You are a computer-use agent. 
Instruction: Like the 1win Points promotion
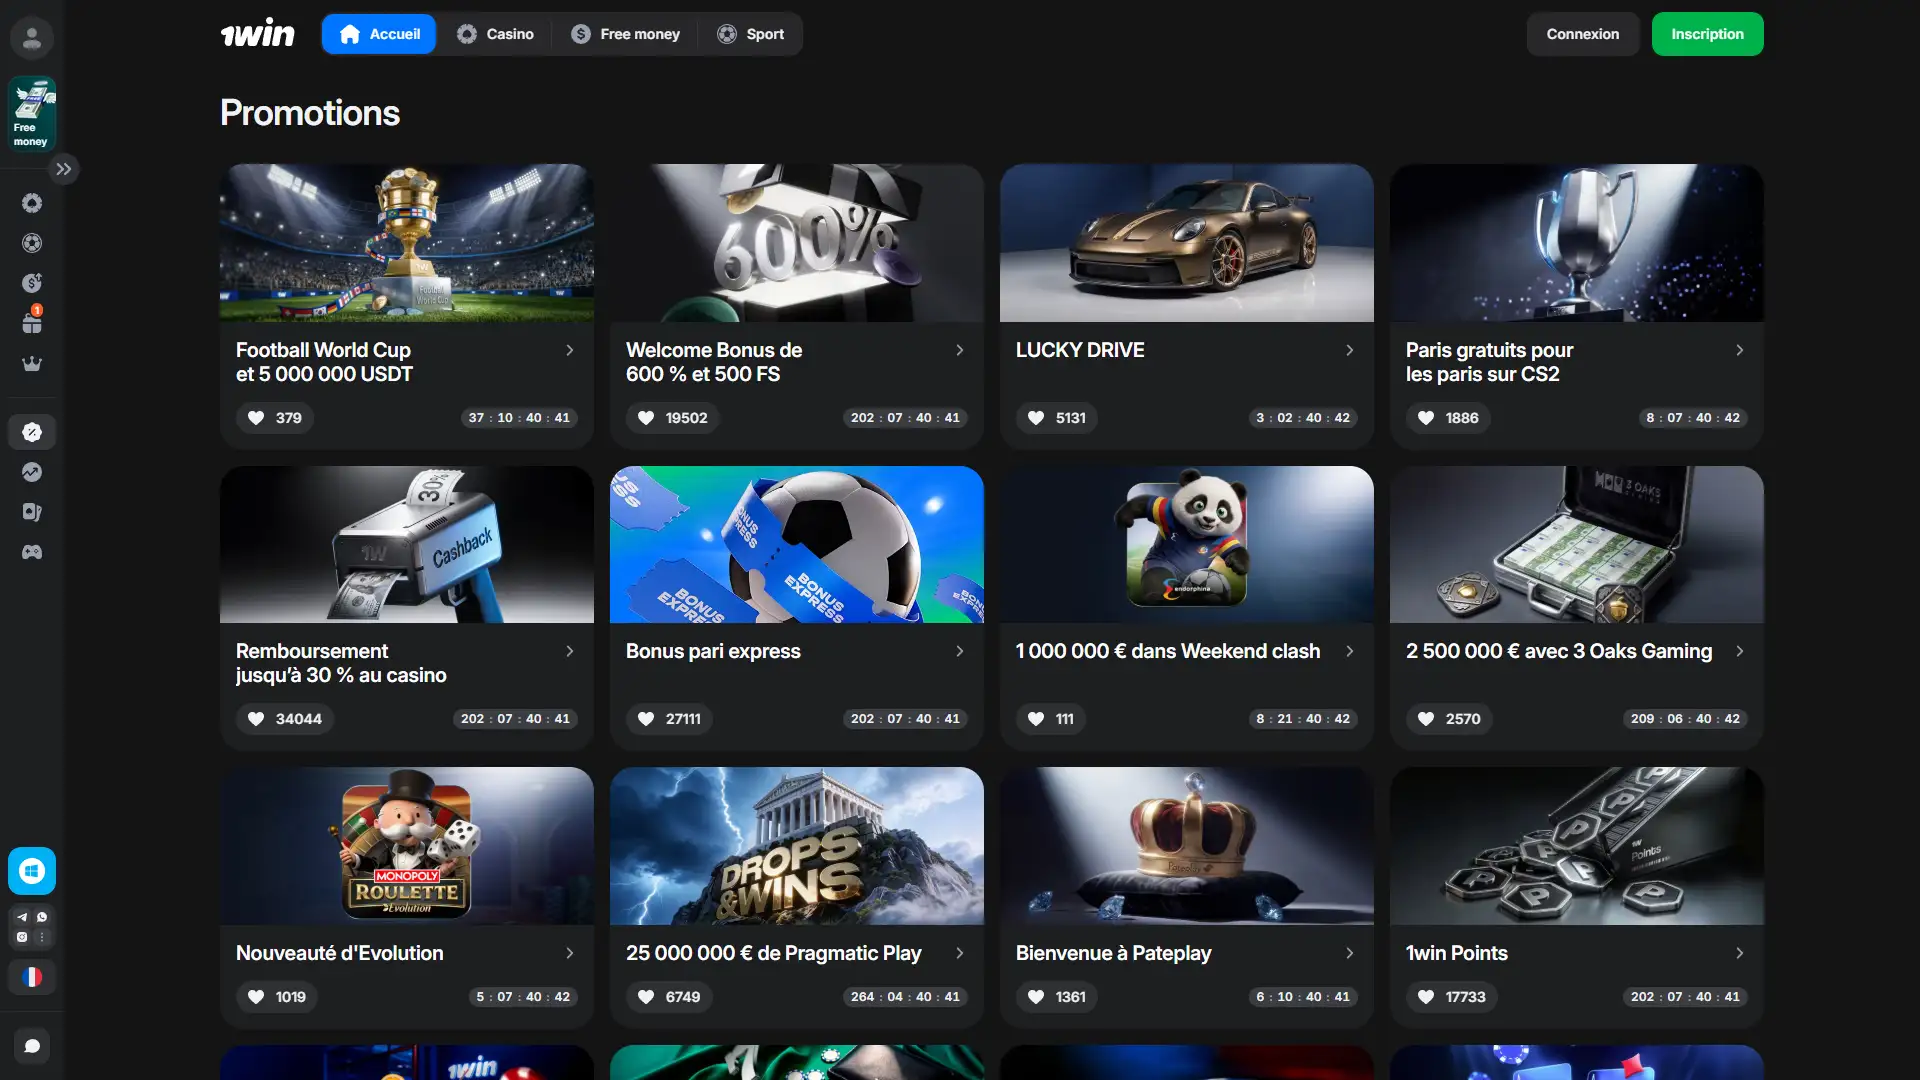point(1452,997)
